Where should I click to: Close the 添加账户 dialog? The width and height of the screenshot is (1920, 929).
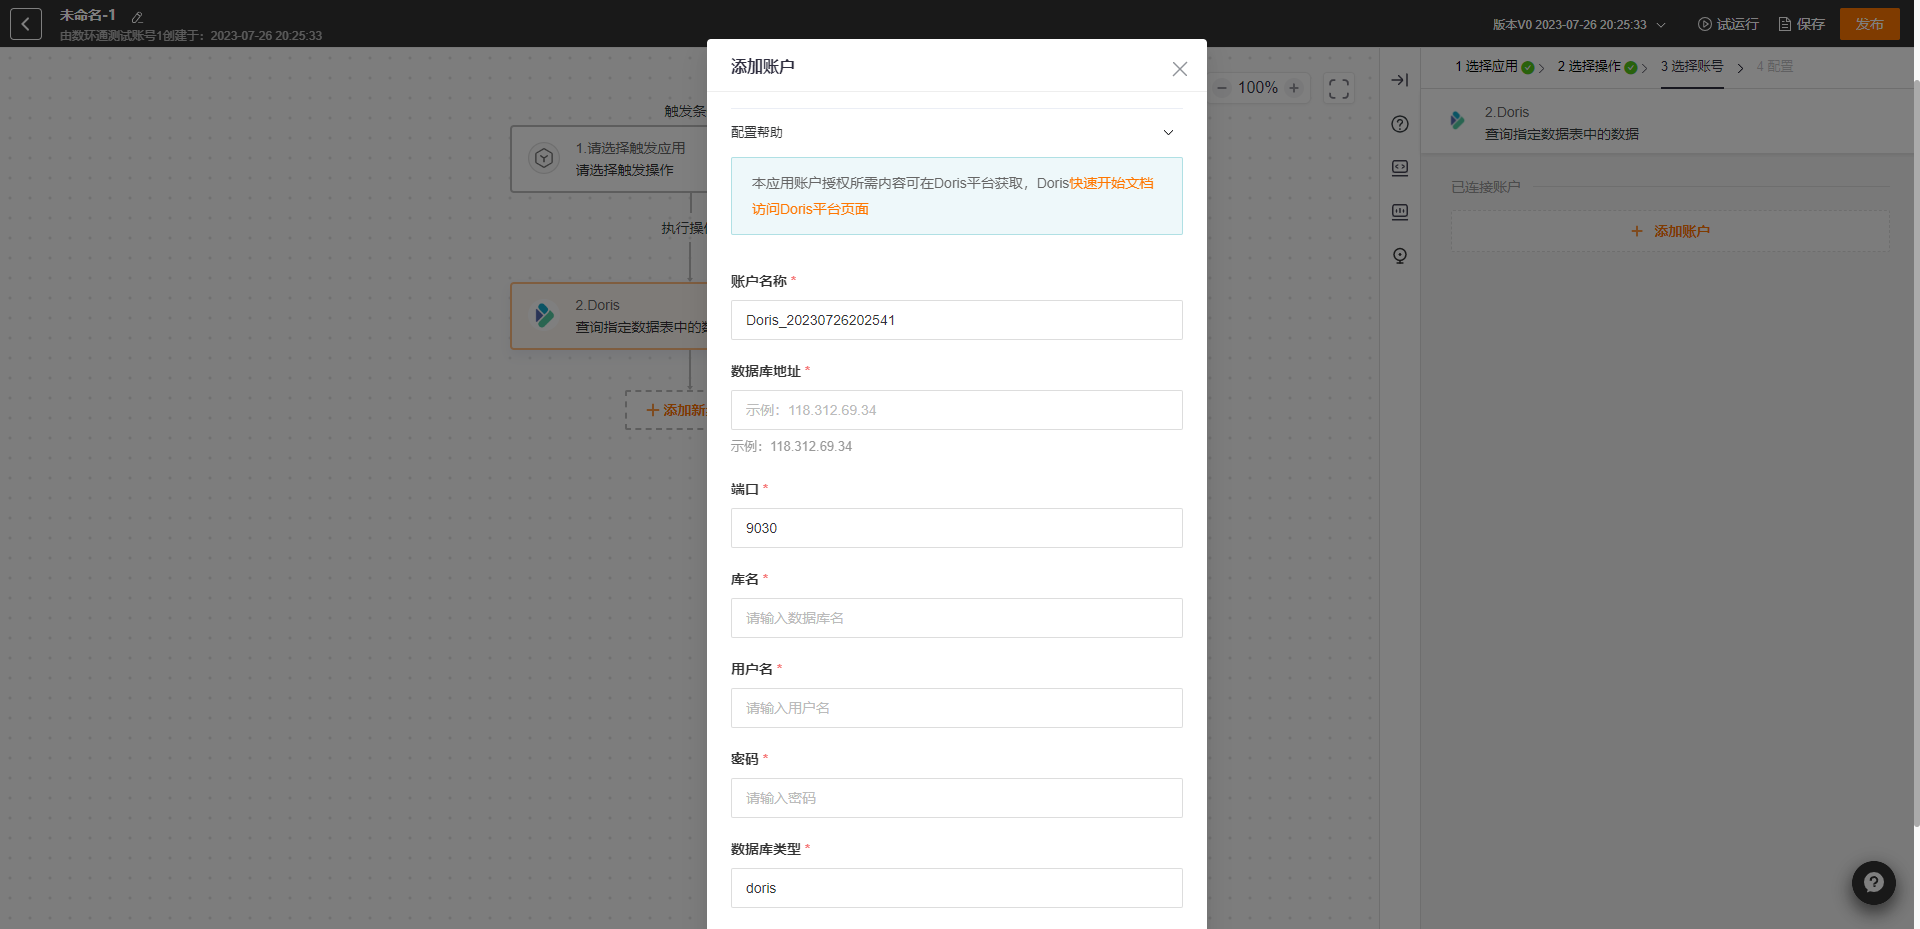[1180, 69]
